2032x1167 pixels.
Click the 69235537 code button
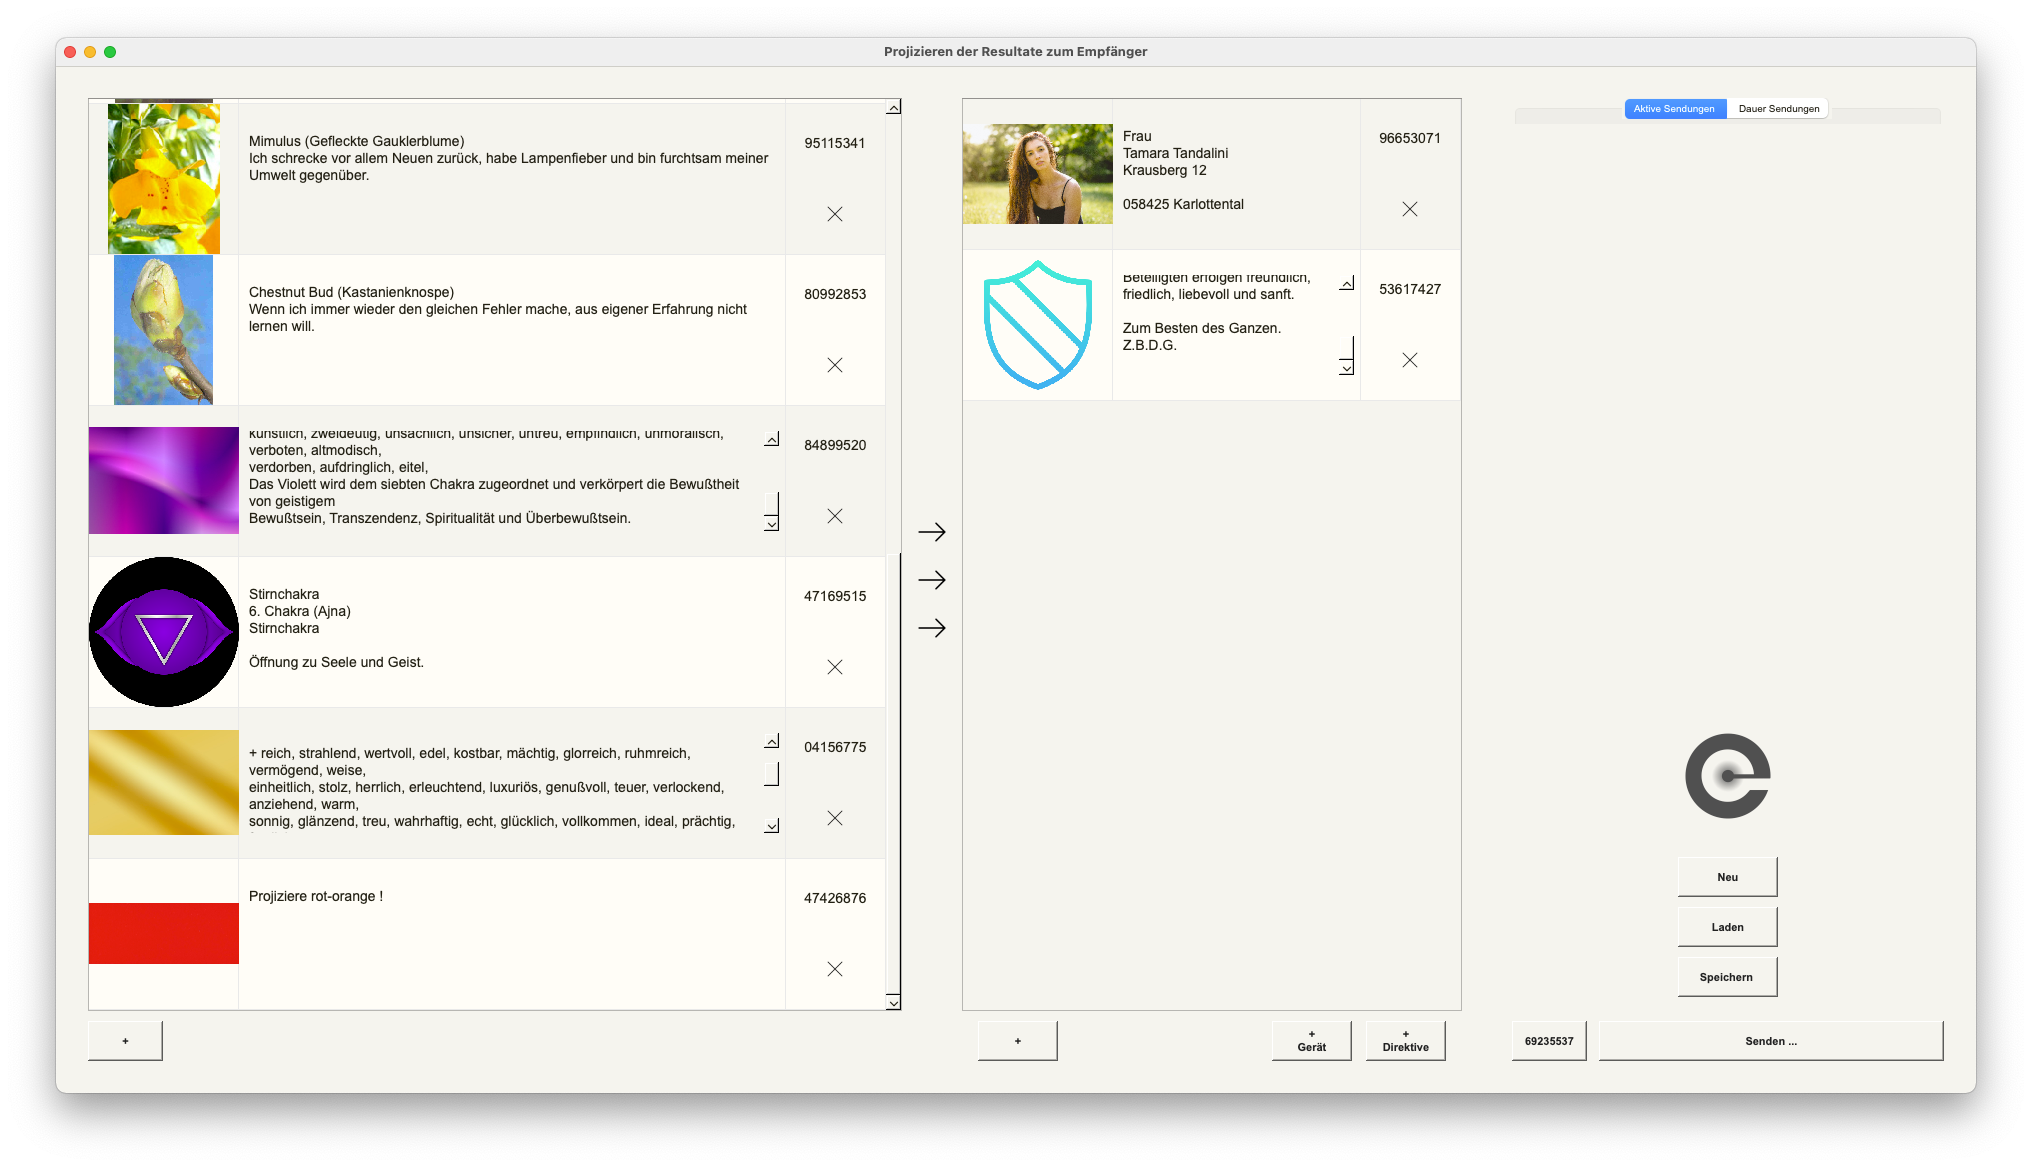pos(1549,1041)
